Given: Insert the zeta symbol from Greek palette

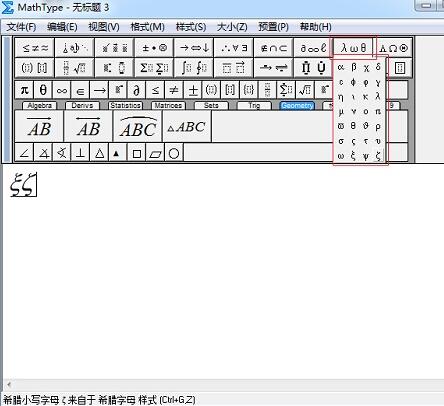Looking at the screenshot, I should coord(378,155).
